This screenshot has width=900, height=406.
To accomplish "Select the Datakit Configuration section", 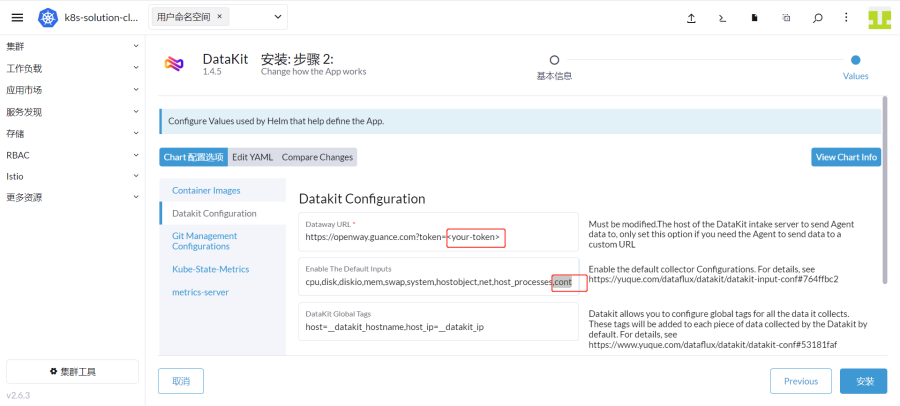I will (223, 213).
